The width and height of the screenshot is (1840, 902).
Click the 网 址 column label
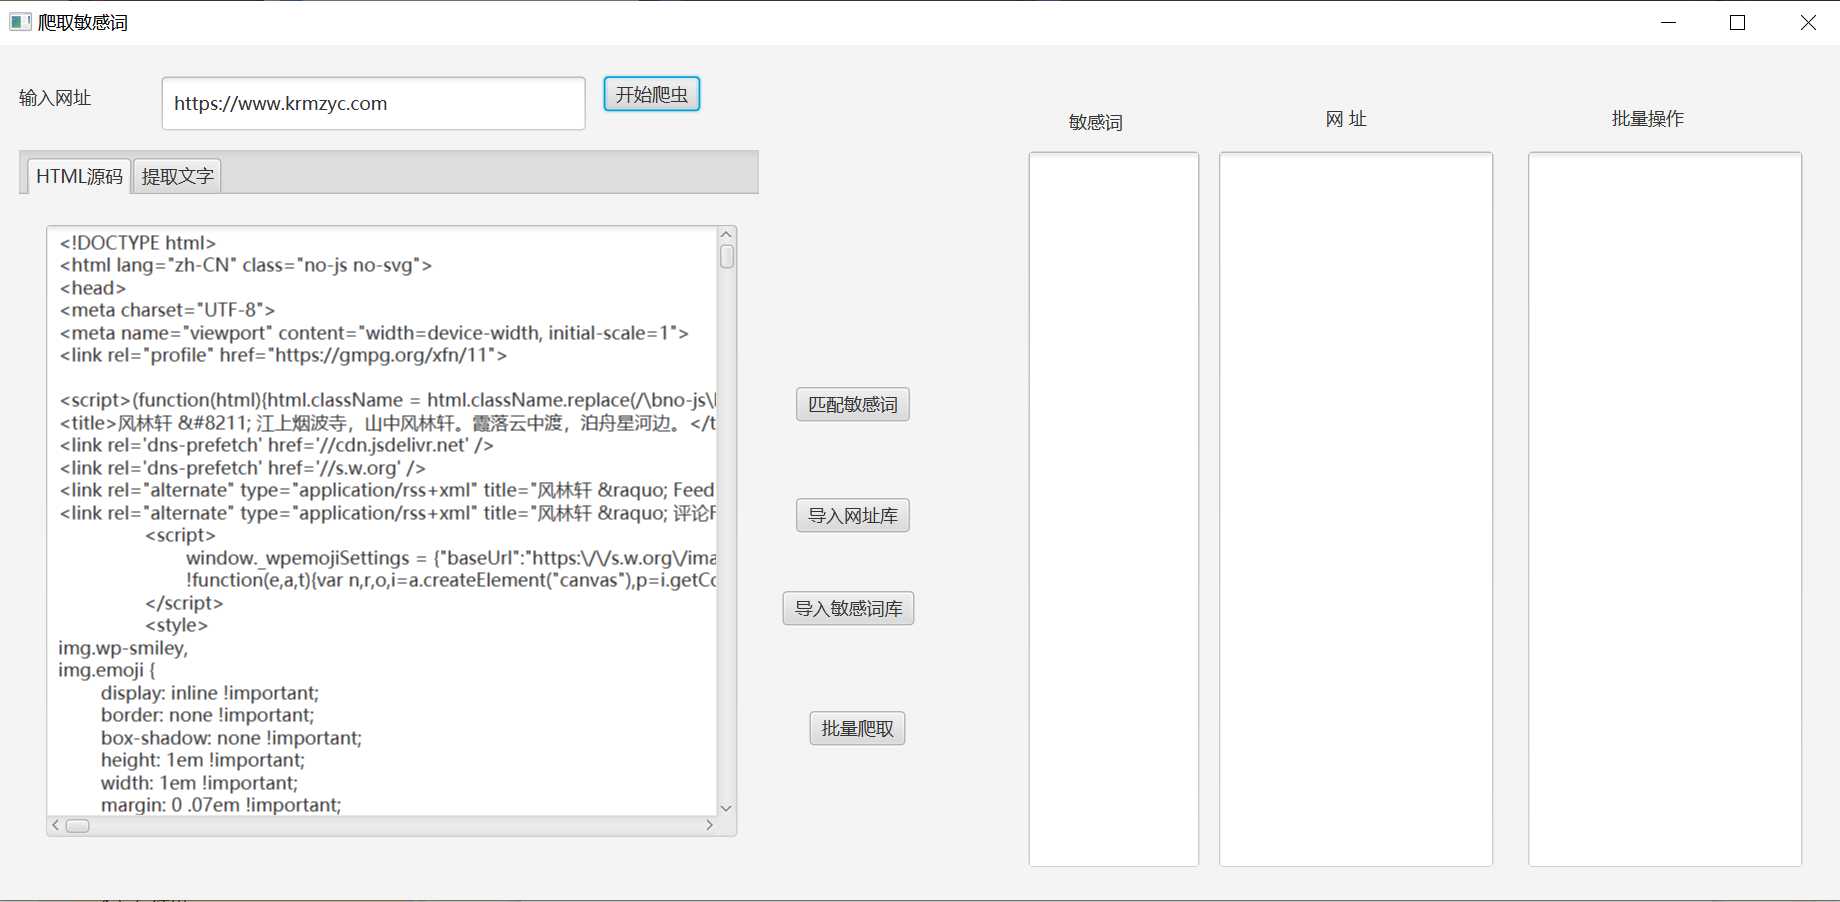click(1346, 119)
